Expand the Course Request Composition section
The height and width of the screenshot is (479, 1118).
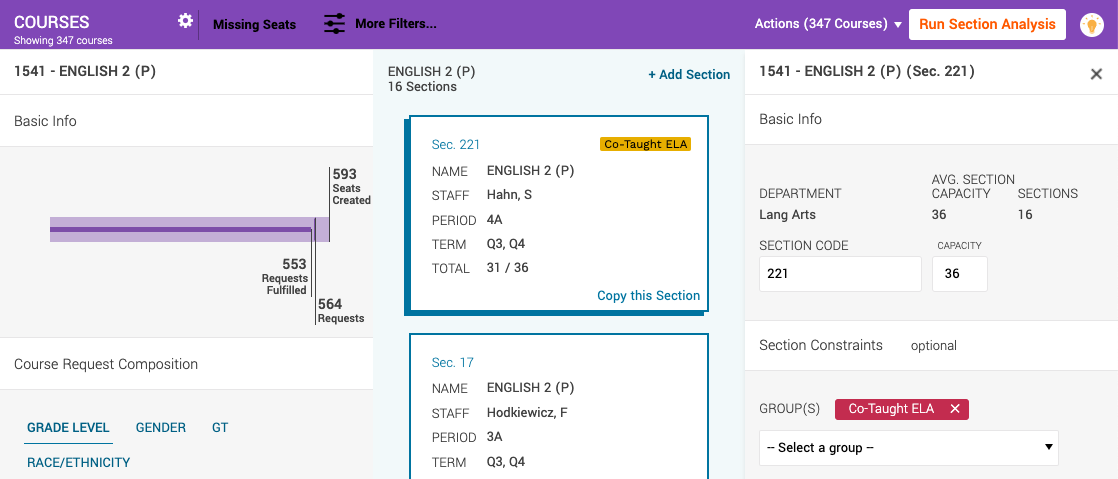(106, 364)
